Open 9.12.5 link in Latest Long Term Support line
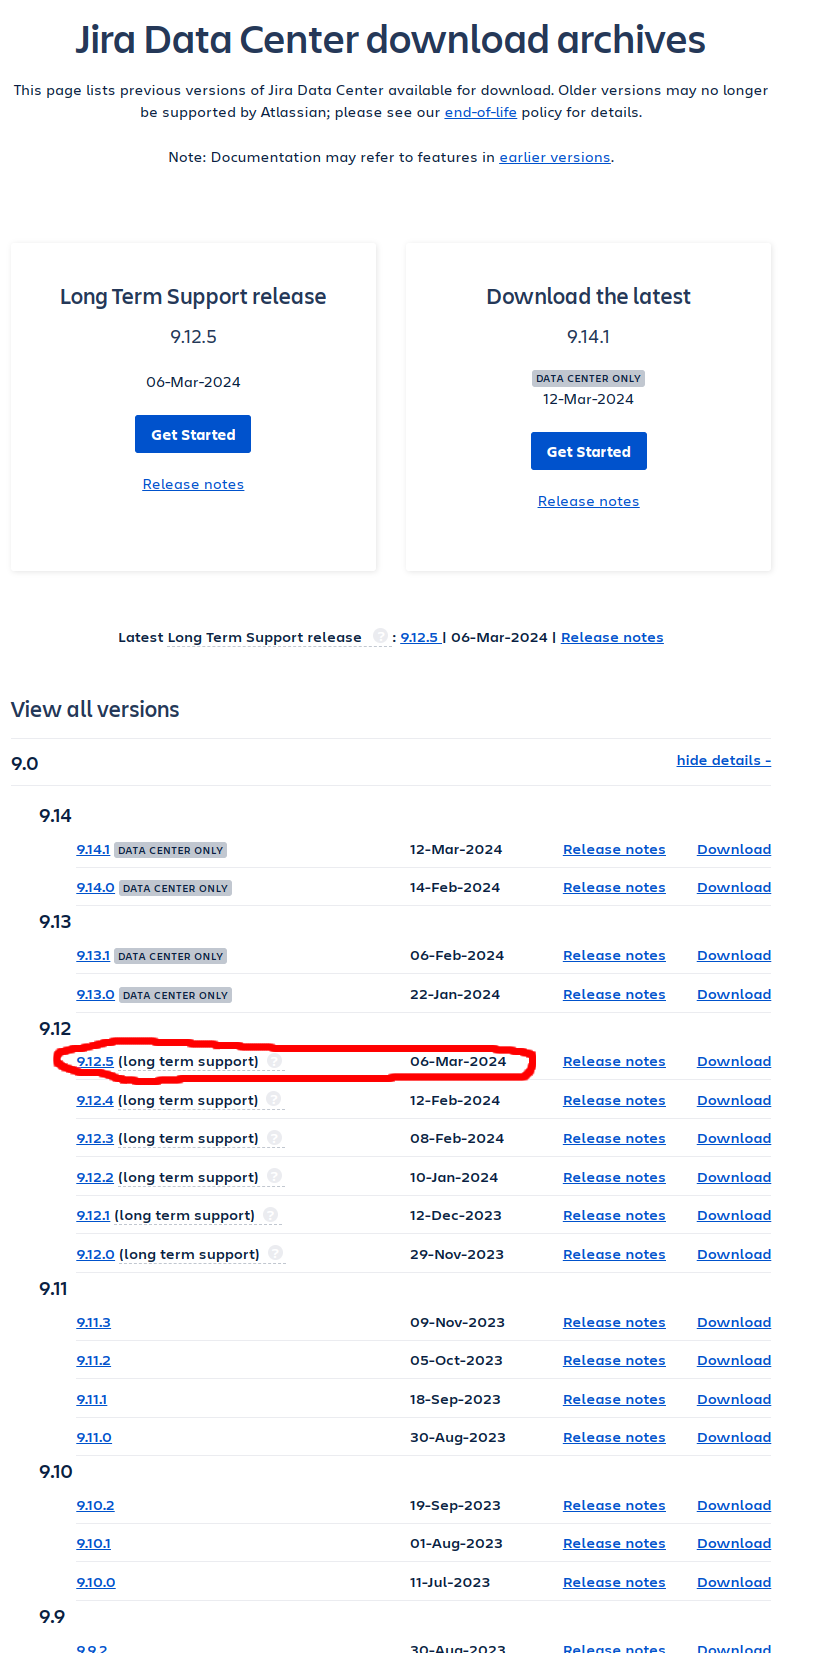830x1653 pixels. pyautogui.click(x=419, y=637)
